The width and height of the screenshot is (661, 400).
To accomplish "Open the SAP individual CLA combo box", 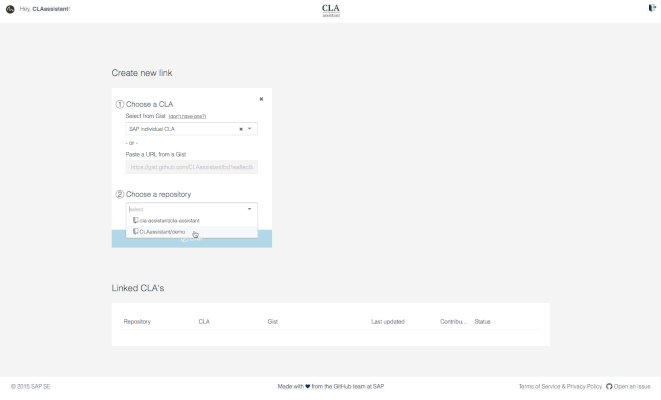I will (x=180, y=129).
